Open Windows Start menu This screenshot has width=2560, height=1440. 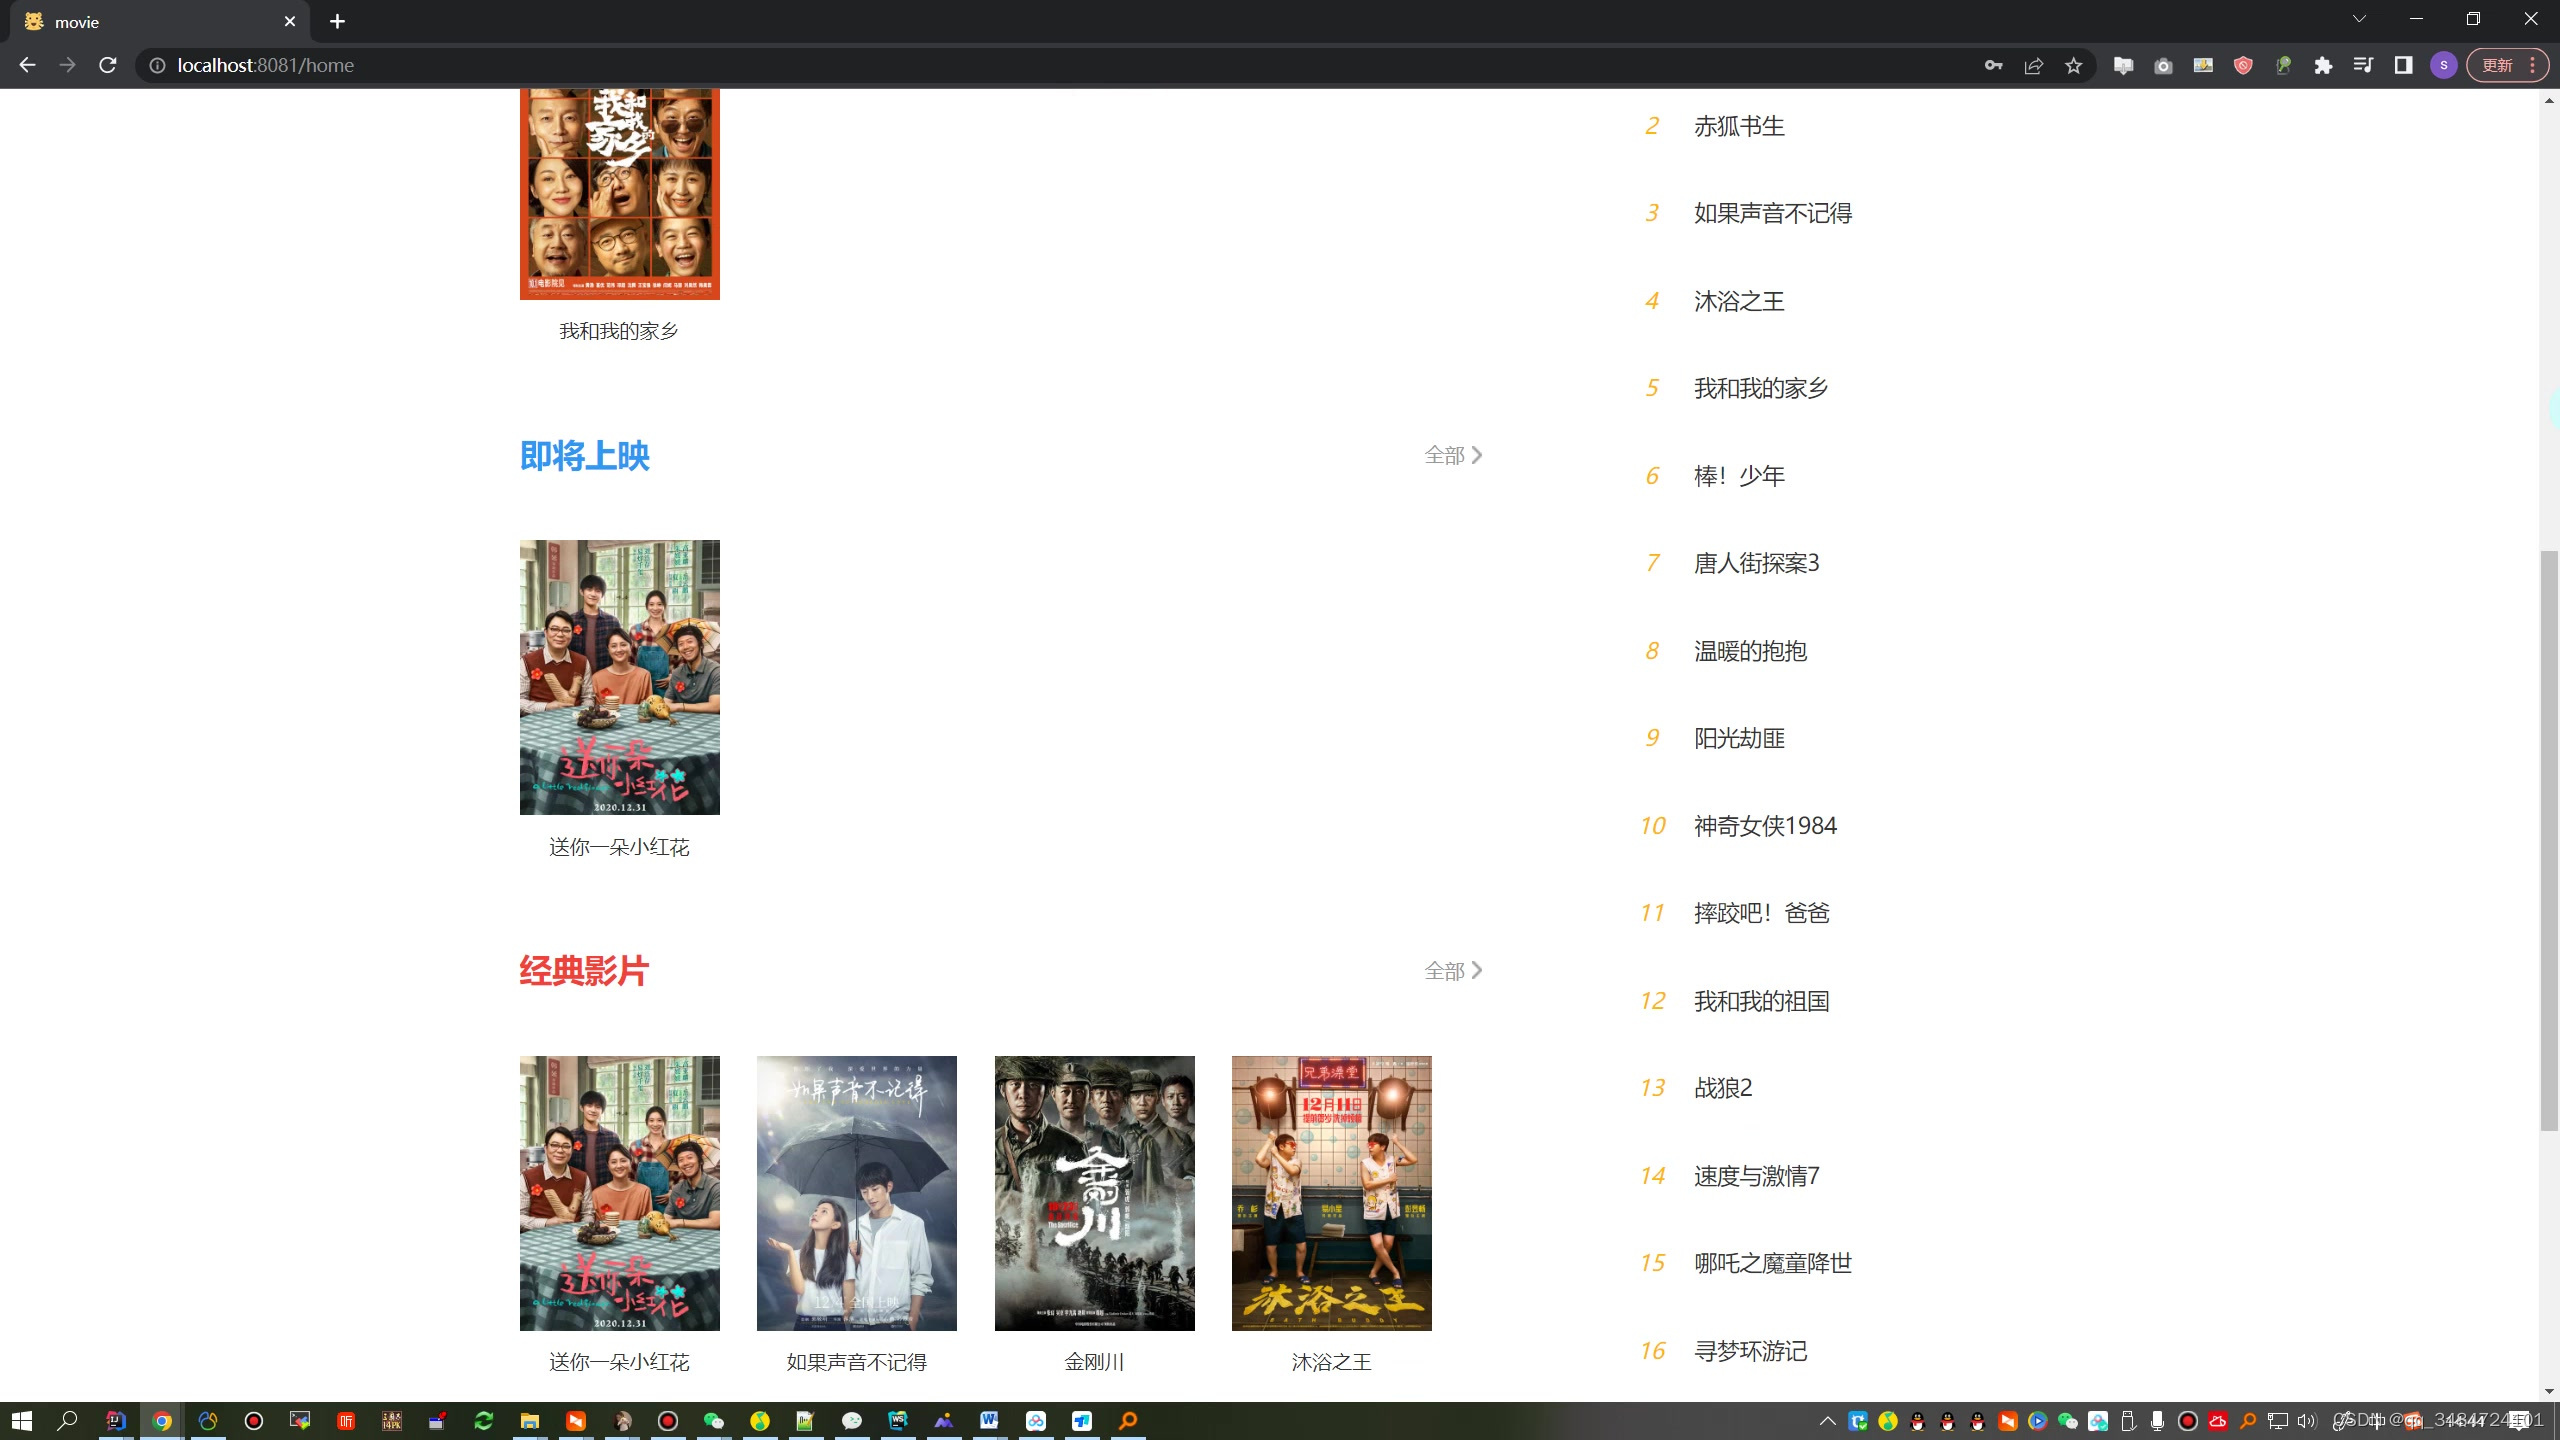22,1421
